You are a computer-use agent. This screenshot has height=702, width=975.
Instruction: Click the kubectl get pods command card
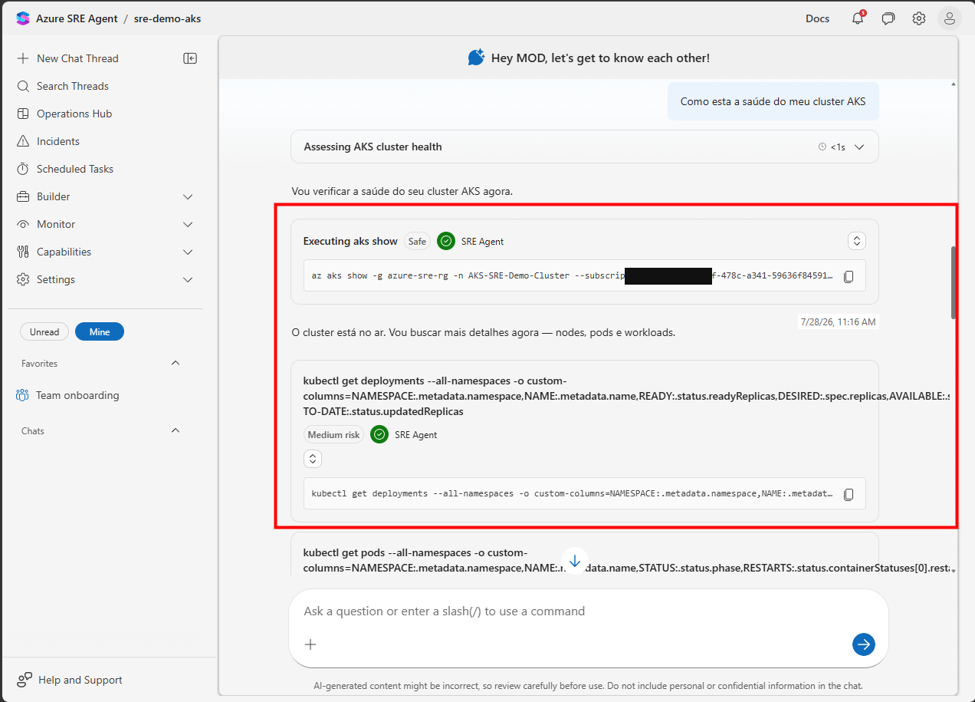pos(585,554)
